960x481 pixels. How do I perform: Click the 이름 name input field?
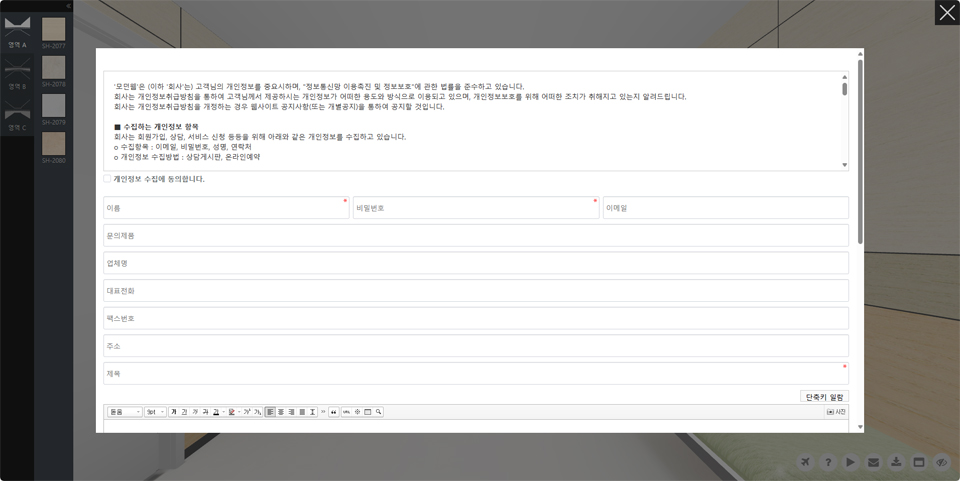[226, 208]
